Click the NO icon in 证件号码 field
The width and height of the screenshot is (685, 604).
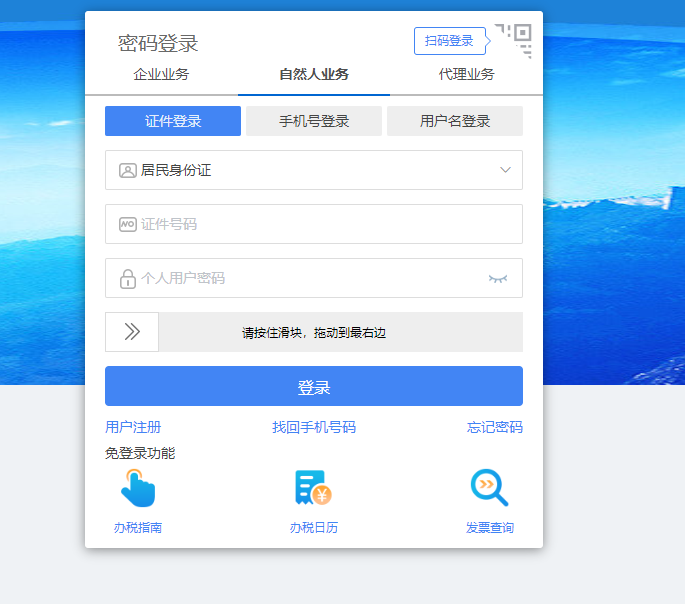pyautogui.click(x=128, y=224)
